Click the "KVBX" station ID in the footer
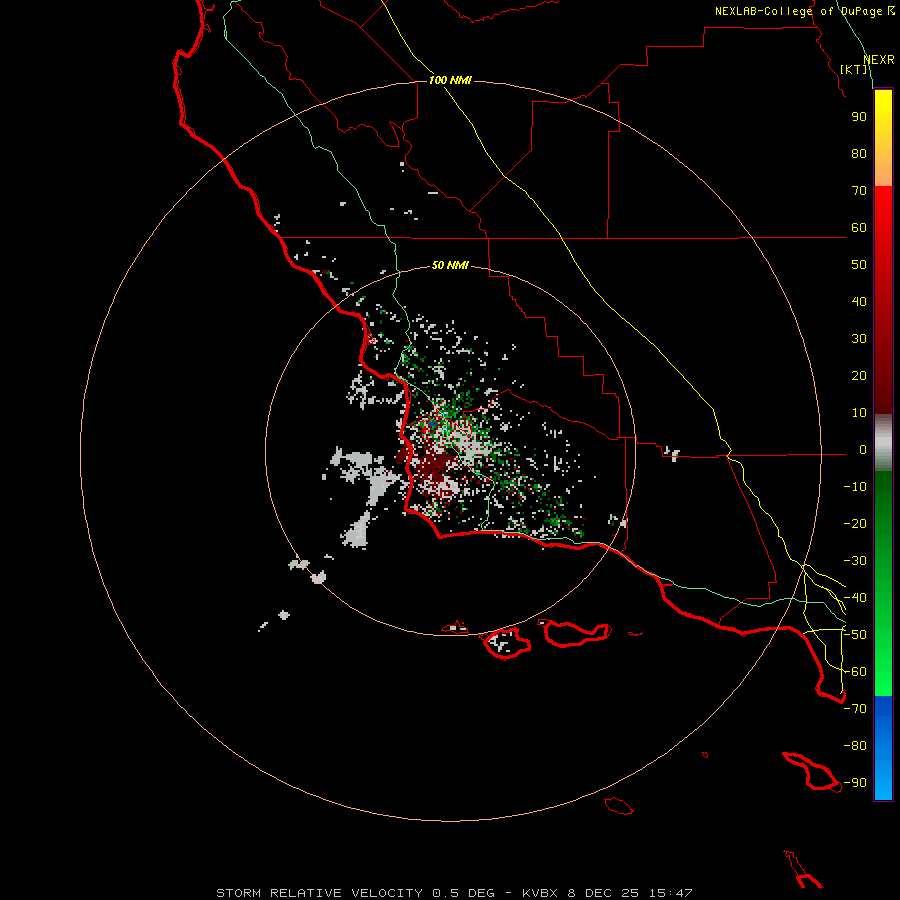The width and height of the screenshot is (900, 900). [x=541, y=893]
